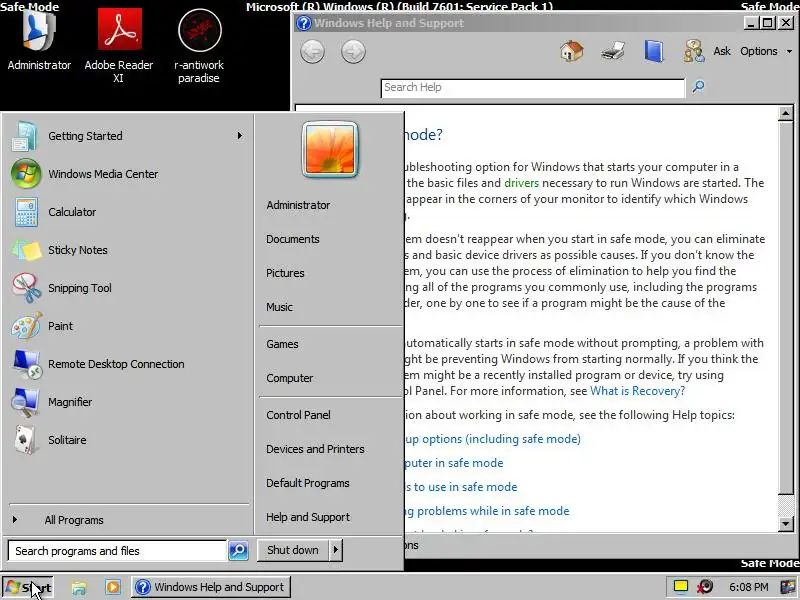Open 'What is Recovery?' link
The image size is (800, 600).
[637, 391]
